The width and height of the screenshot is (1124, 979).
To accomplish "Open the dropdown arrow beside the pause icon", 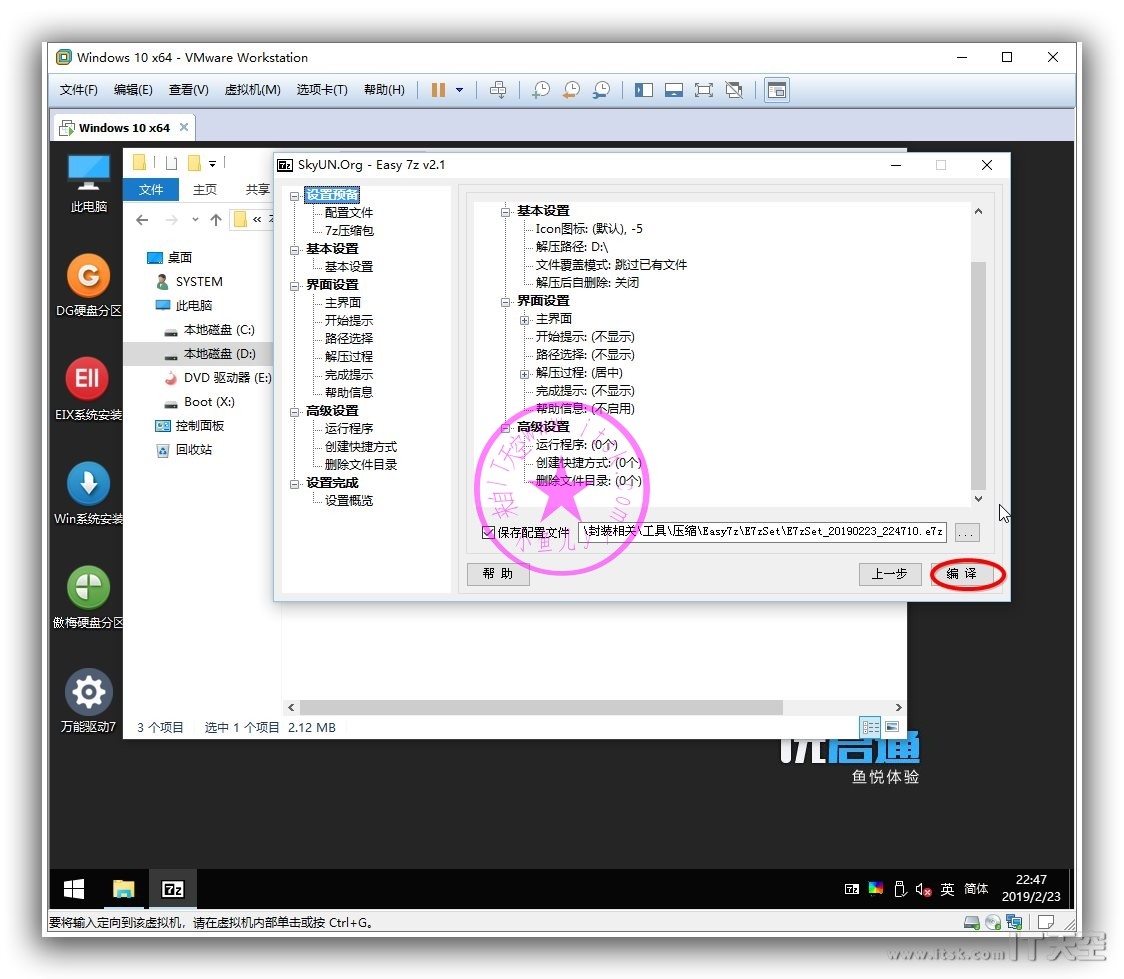I will point(459,90).
